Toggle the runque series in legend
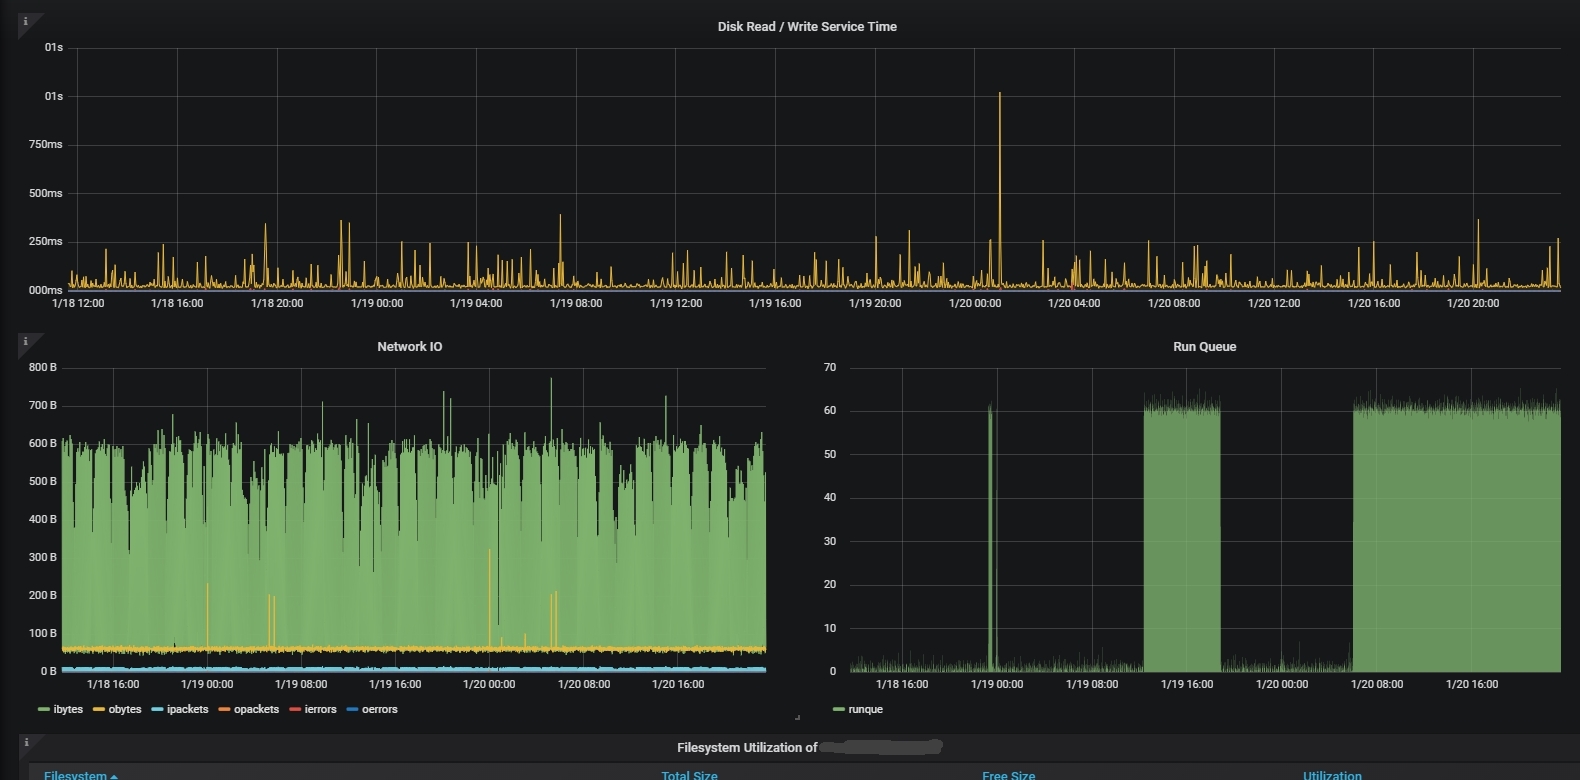1580x780 pixels. (x=865, y=709)
